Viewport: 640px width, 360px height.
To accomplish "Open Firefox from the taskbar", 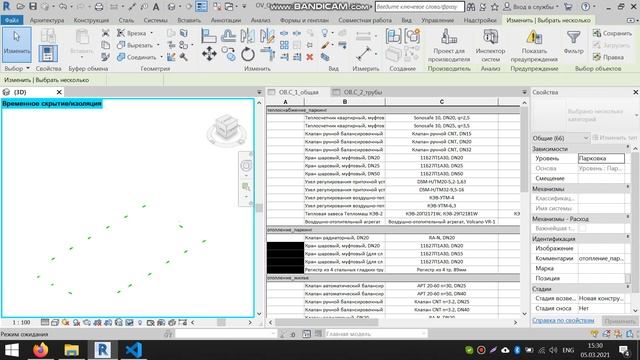I will pos(40,350).
